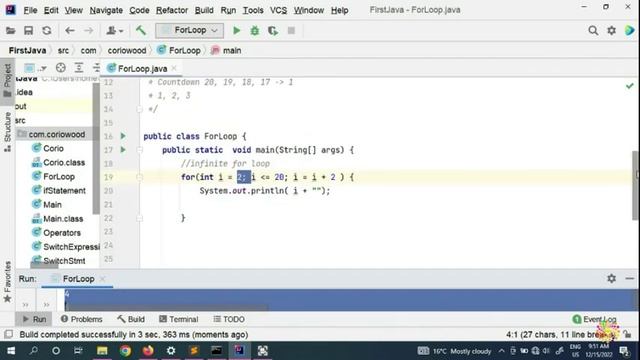Open the Run menu
This screenshot has height=360, width=640.
pyautogui.click(x=228, y=10)
